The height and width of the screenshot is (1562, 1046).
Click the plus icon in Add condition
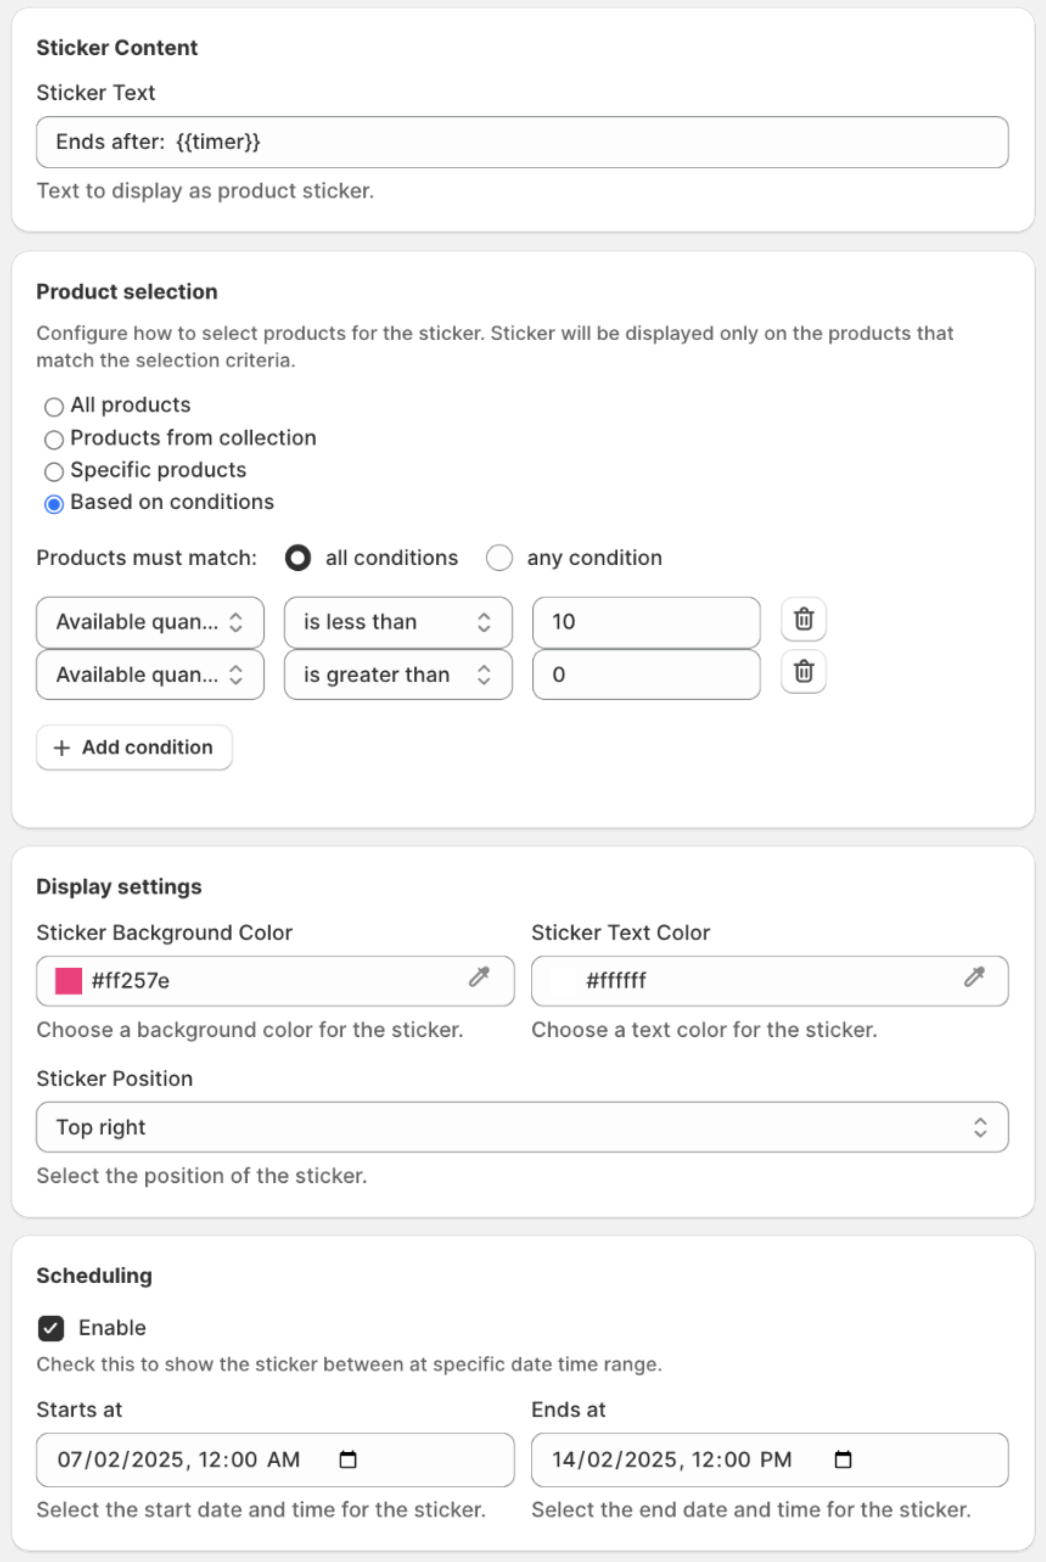(62, 748)
